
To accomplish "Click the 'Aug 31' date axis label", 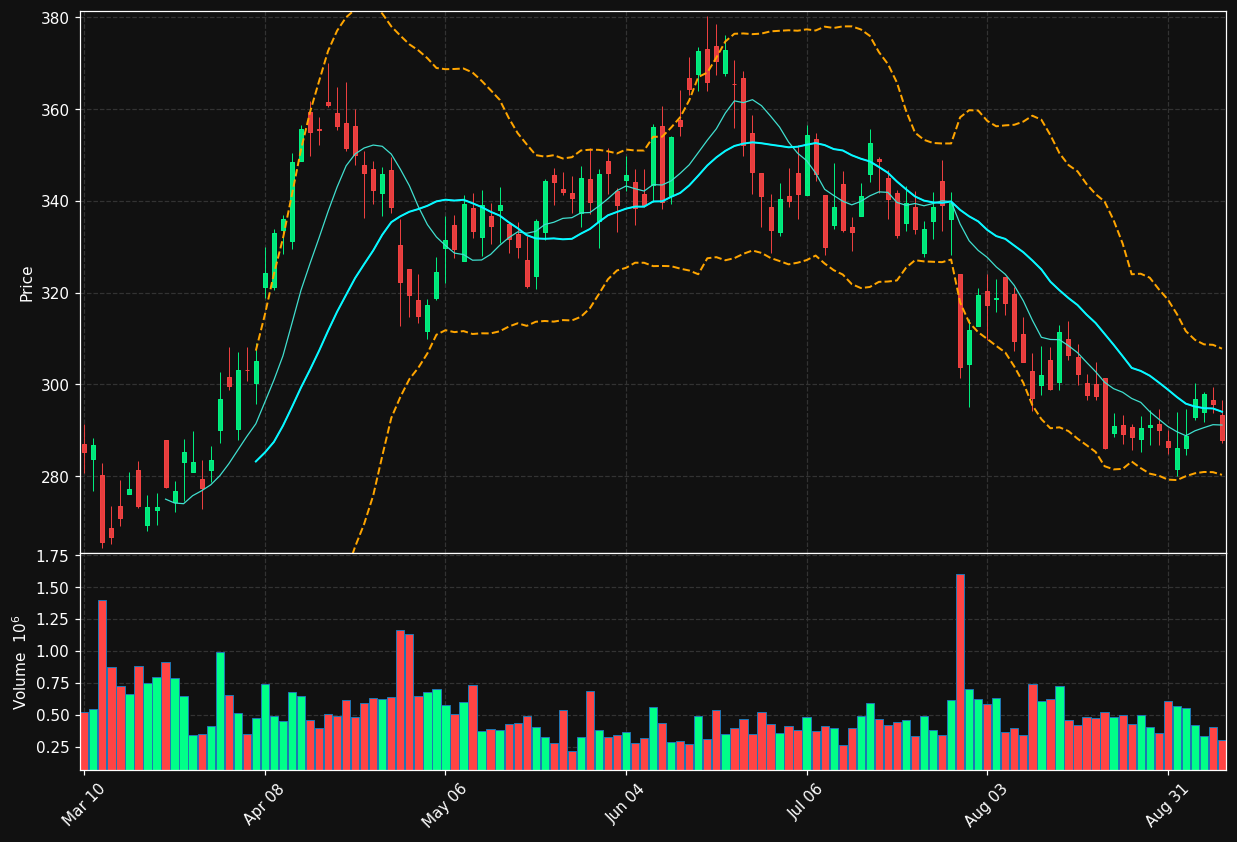I will 1168,805.
